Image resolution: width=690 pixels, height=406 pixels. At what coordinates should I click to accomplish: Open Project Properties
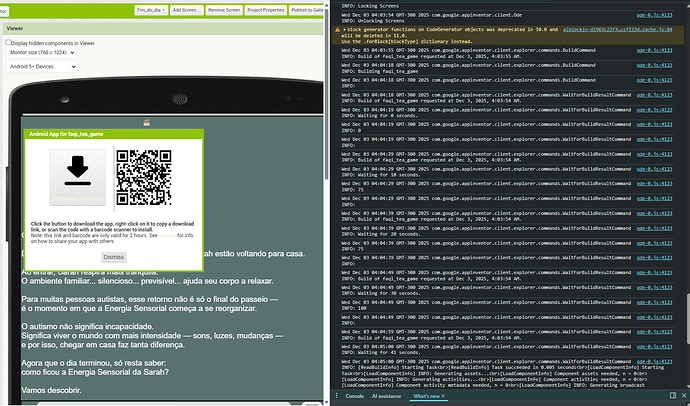[265, 9]
